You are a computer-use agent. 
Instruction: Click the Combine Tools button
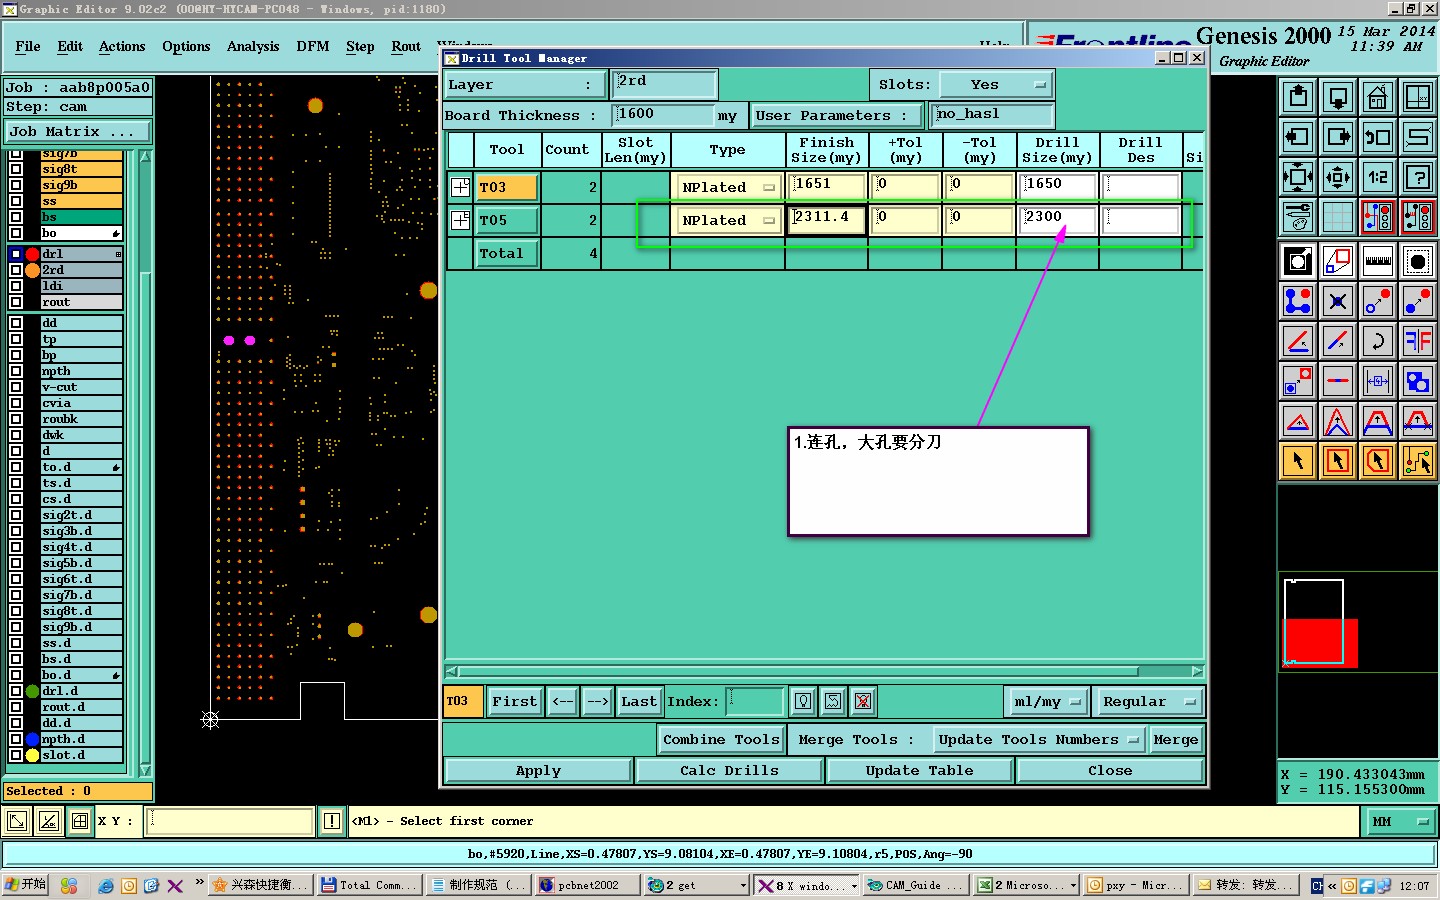pos(721,740)
